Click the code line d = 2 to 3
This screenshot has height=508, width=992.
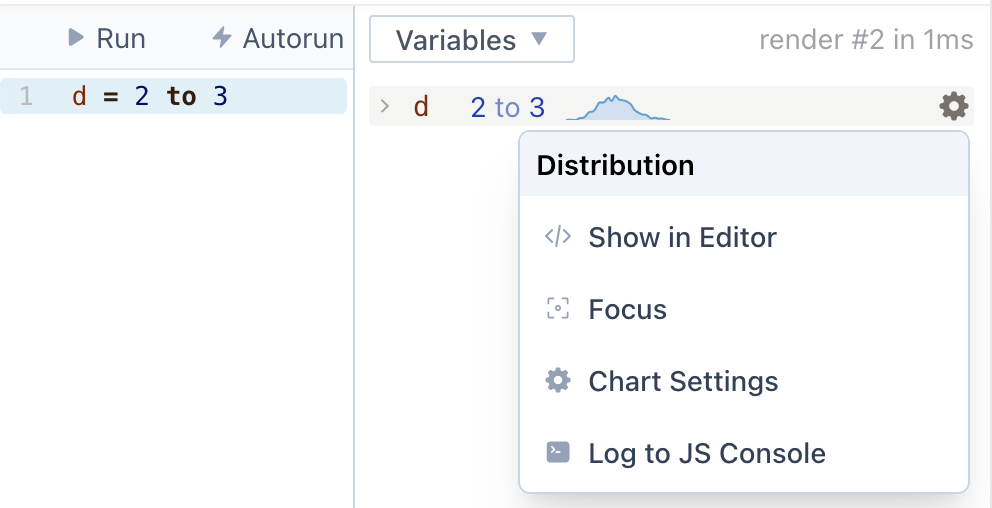click(x=150, y=96)
